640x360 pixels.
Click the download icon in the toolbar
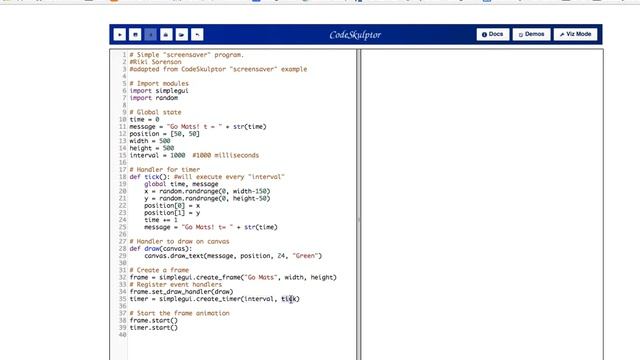[x=166, y=35]
